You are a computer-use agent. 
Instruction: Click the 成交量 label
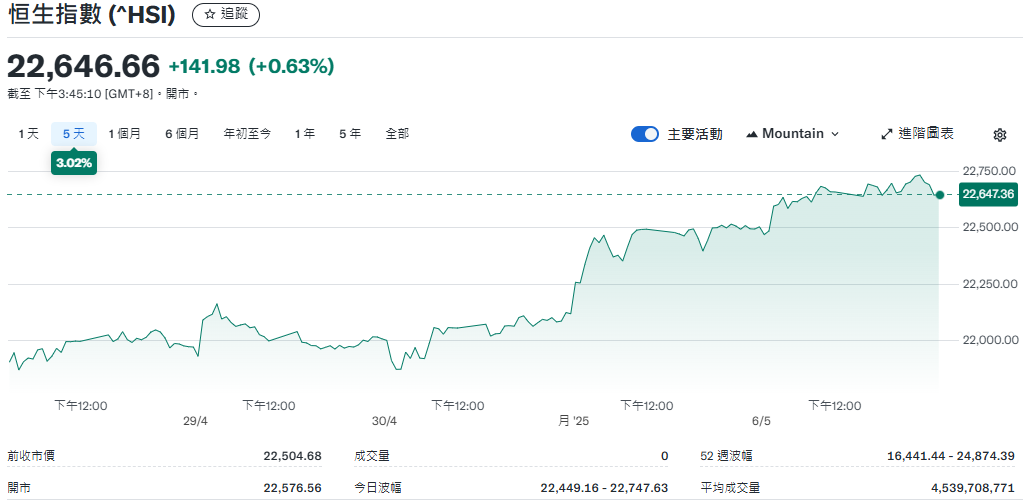click(372, 456)
